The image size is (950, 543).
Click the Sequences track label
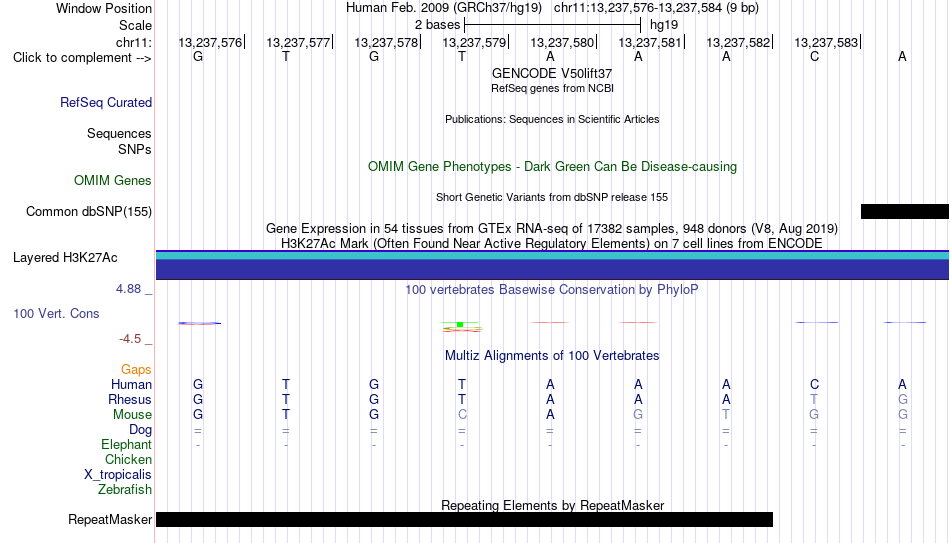click(119, 133)
